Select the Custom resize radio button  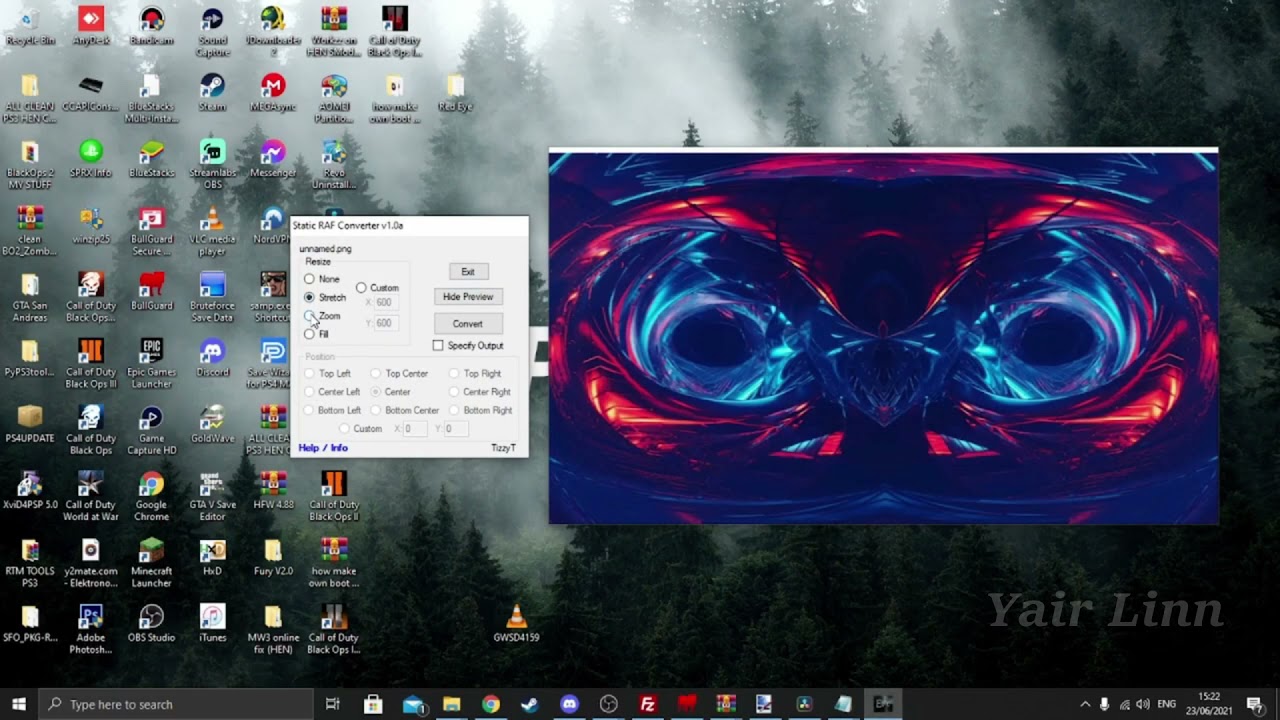378,288
